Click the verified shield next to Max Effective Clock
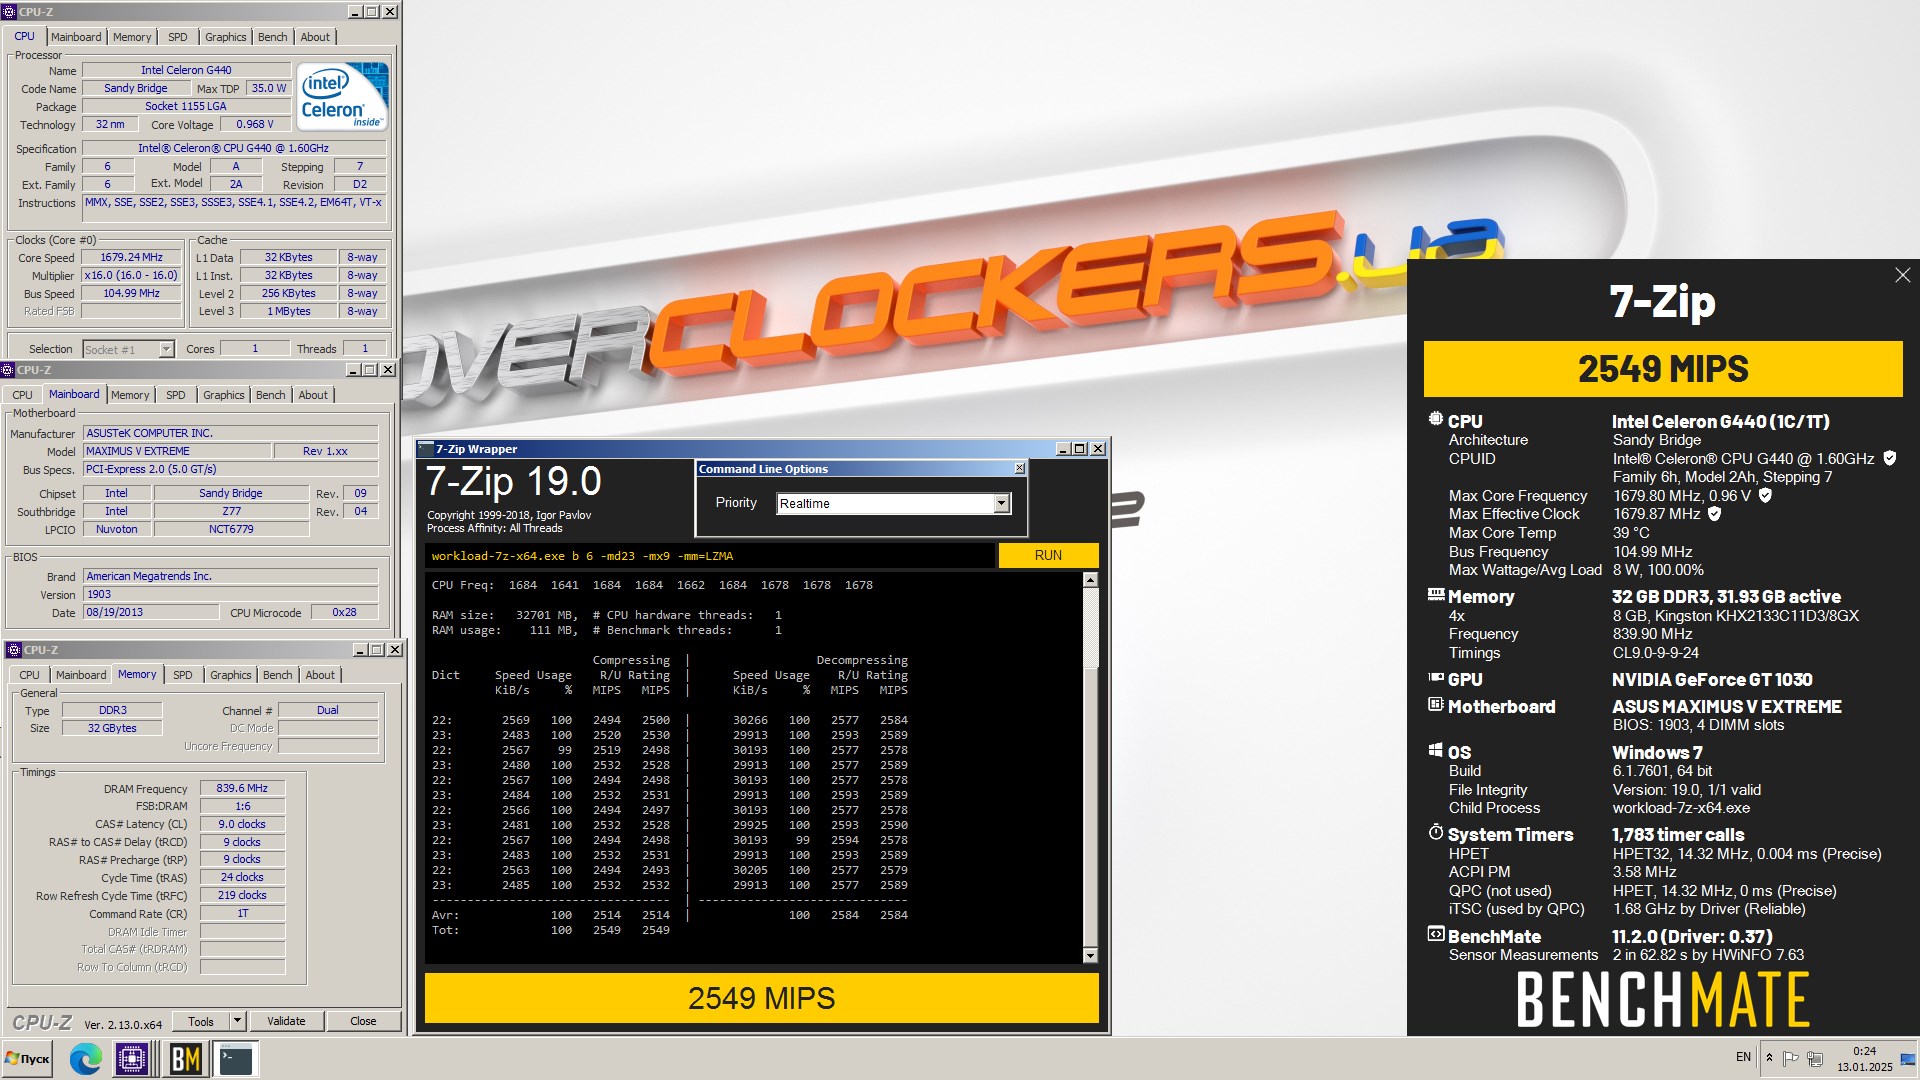Screen dimensions: 1920x1080 click(1714, 513)
